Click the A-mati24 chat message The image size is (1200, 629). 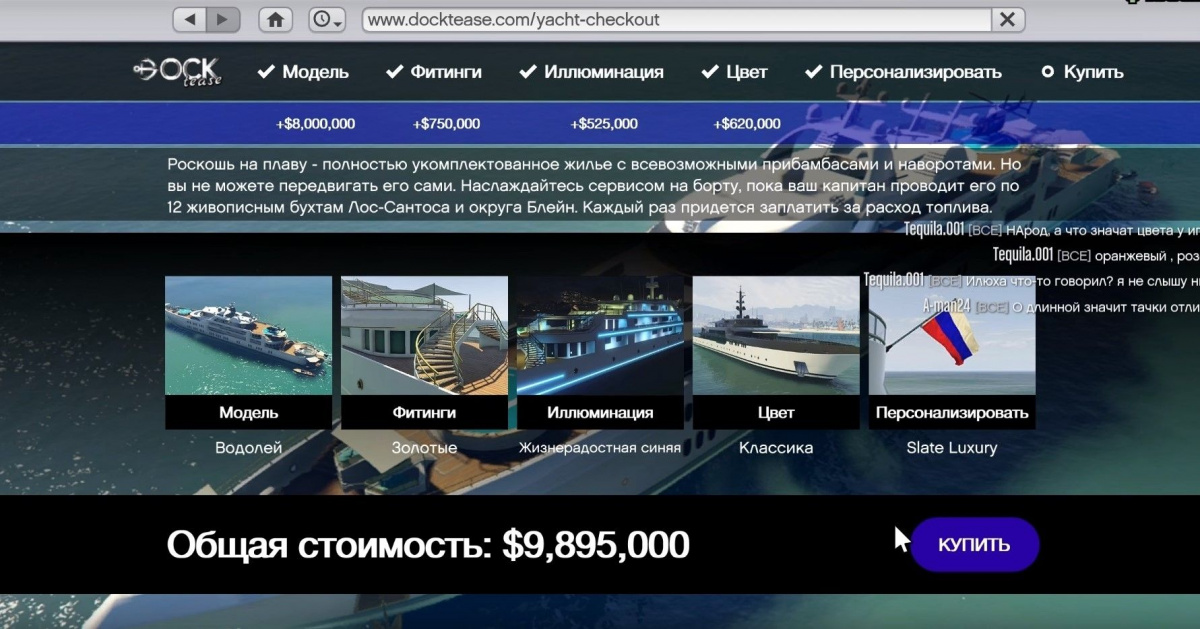click(1061, 306)
